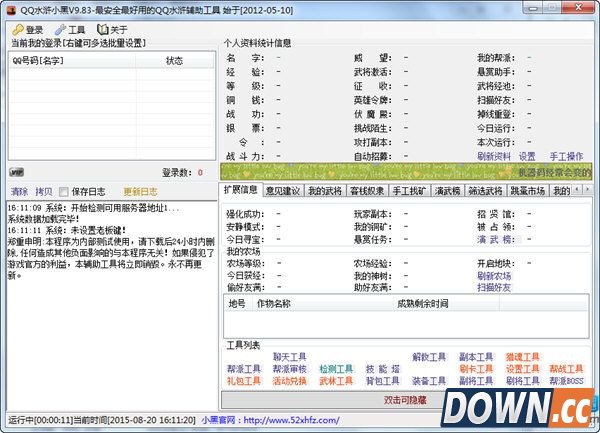Click the 手工操作 link
Screen dimensions: 600x433
566,156
